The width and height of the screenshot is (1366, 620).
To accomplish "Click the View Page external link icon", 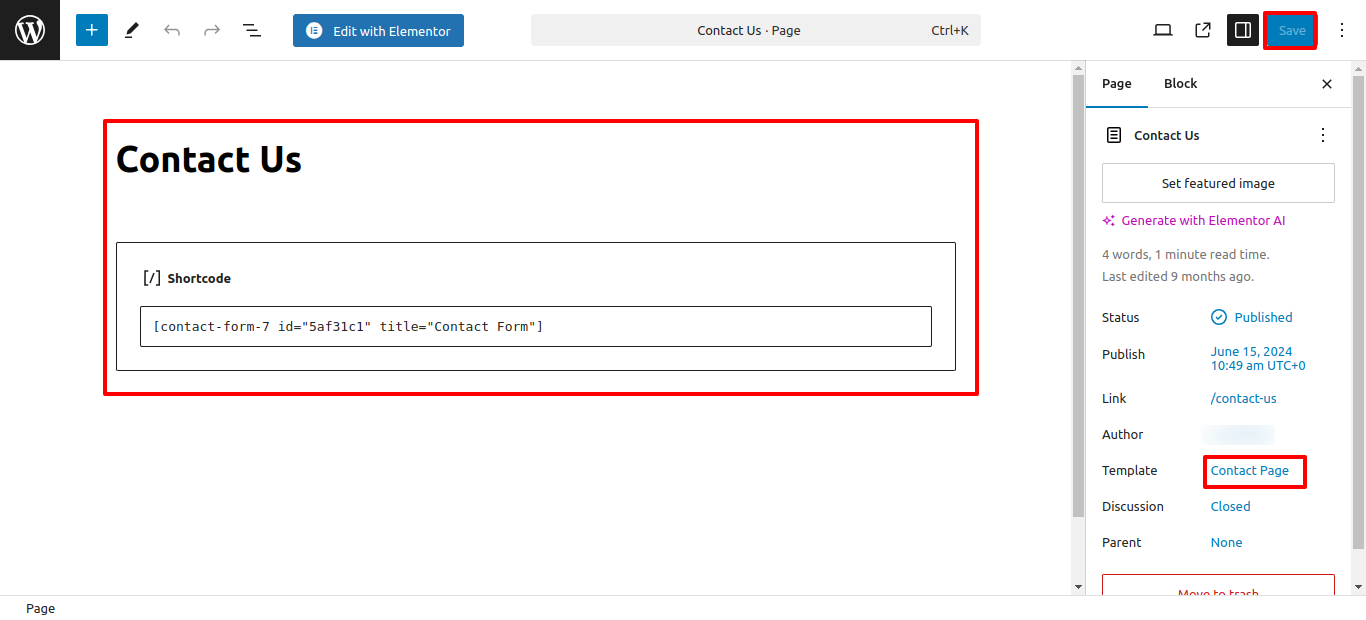I will click(x=1203, y=30).
